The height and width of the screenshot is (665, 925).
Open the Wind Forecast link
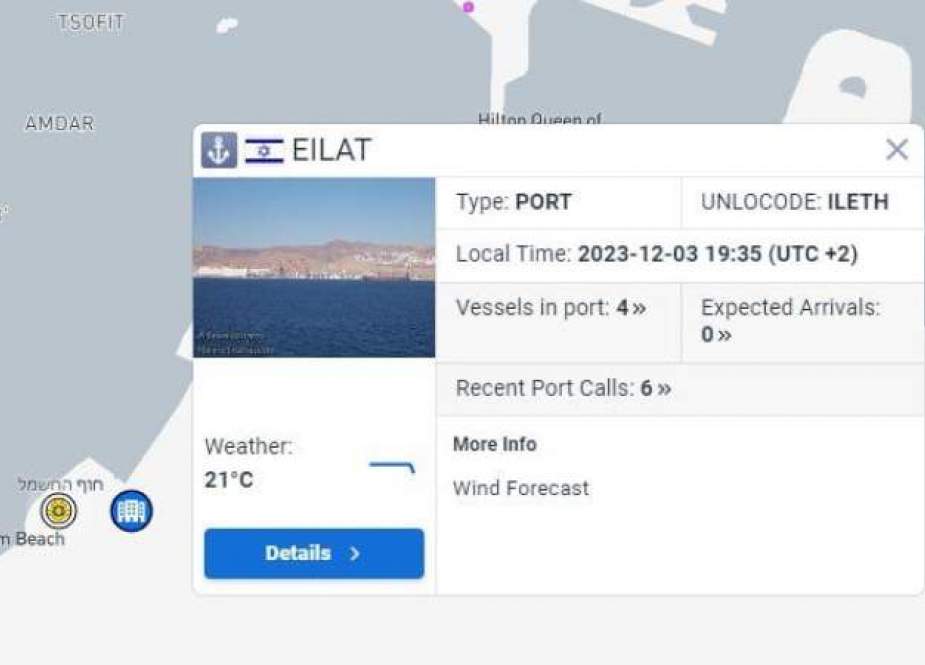(521, 488)
